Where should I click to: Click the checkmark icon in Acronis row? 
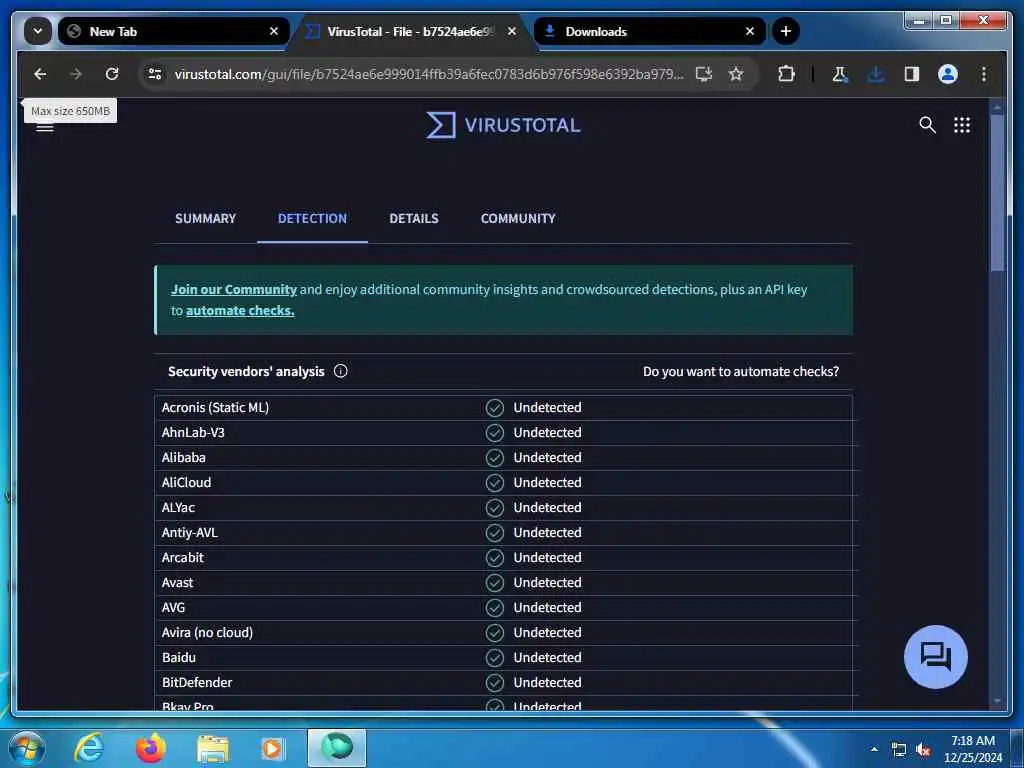click(494, 408)
